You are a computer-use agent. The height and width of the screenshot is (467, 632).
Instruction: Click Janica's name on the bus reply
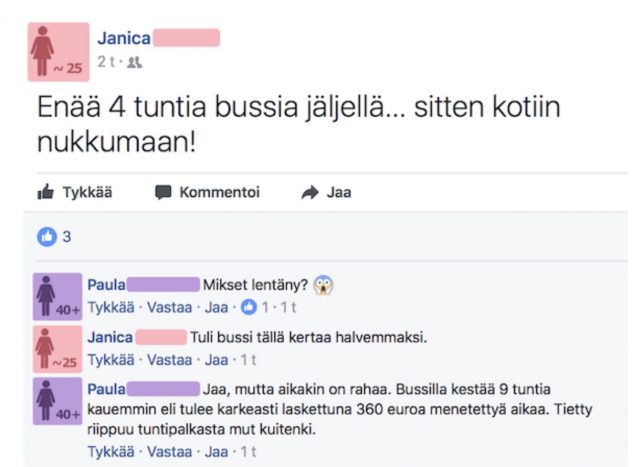[x=110, y=337]
